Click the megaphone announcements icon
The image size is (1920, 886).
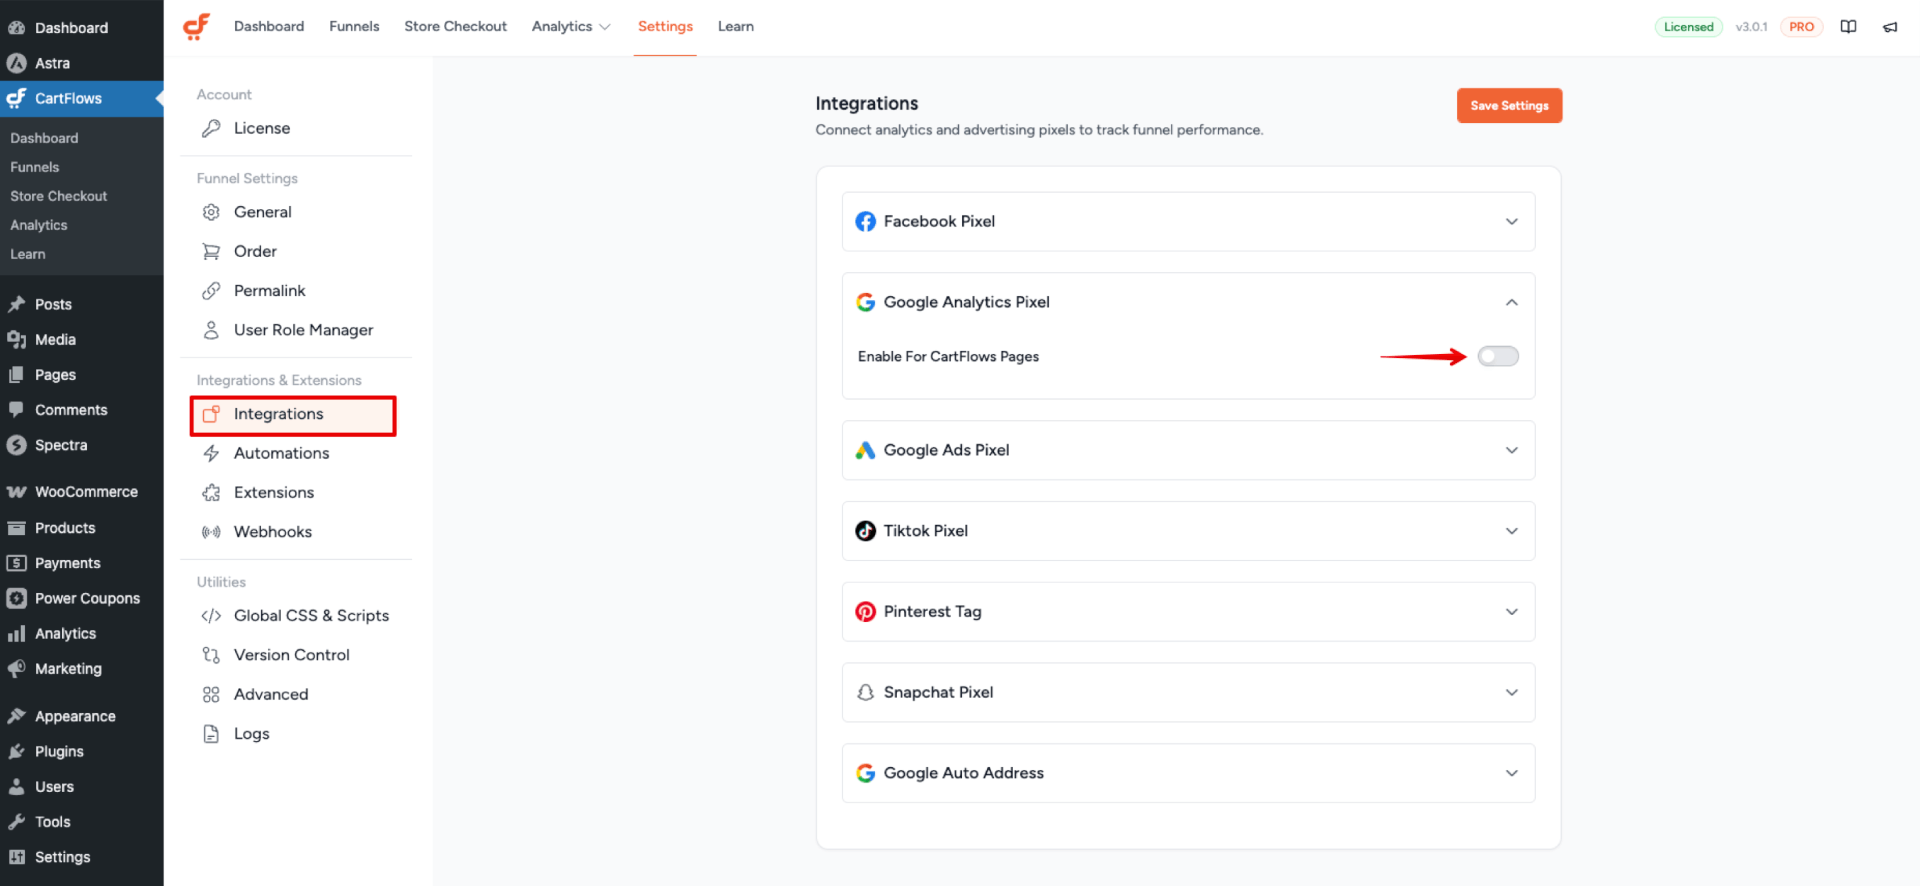click(x=1890, y=27)
